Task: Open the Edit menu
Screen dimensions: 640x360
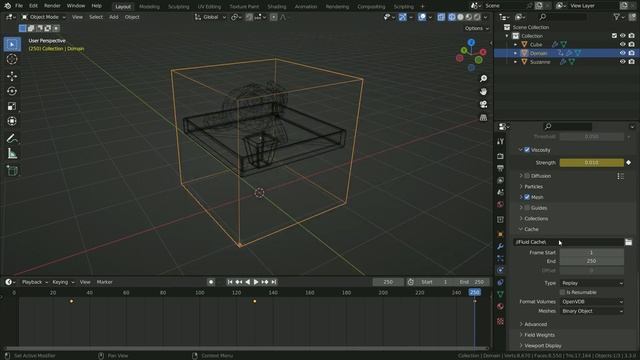Action: point(33,6)
